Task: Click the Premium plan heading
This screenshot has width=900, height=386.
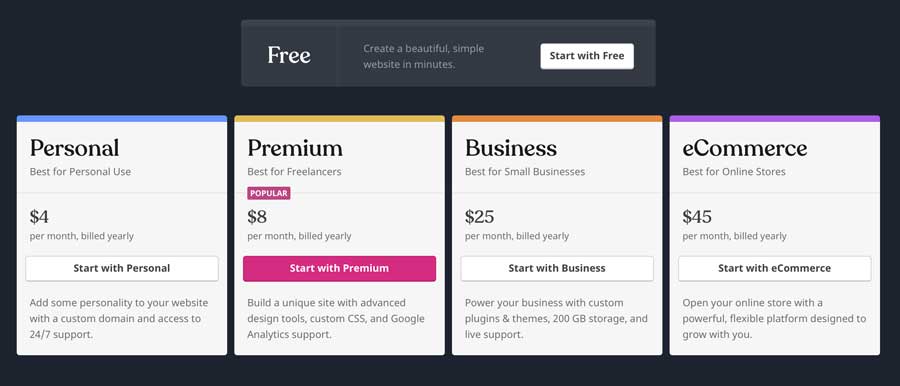Action: point(295,148)
